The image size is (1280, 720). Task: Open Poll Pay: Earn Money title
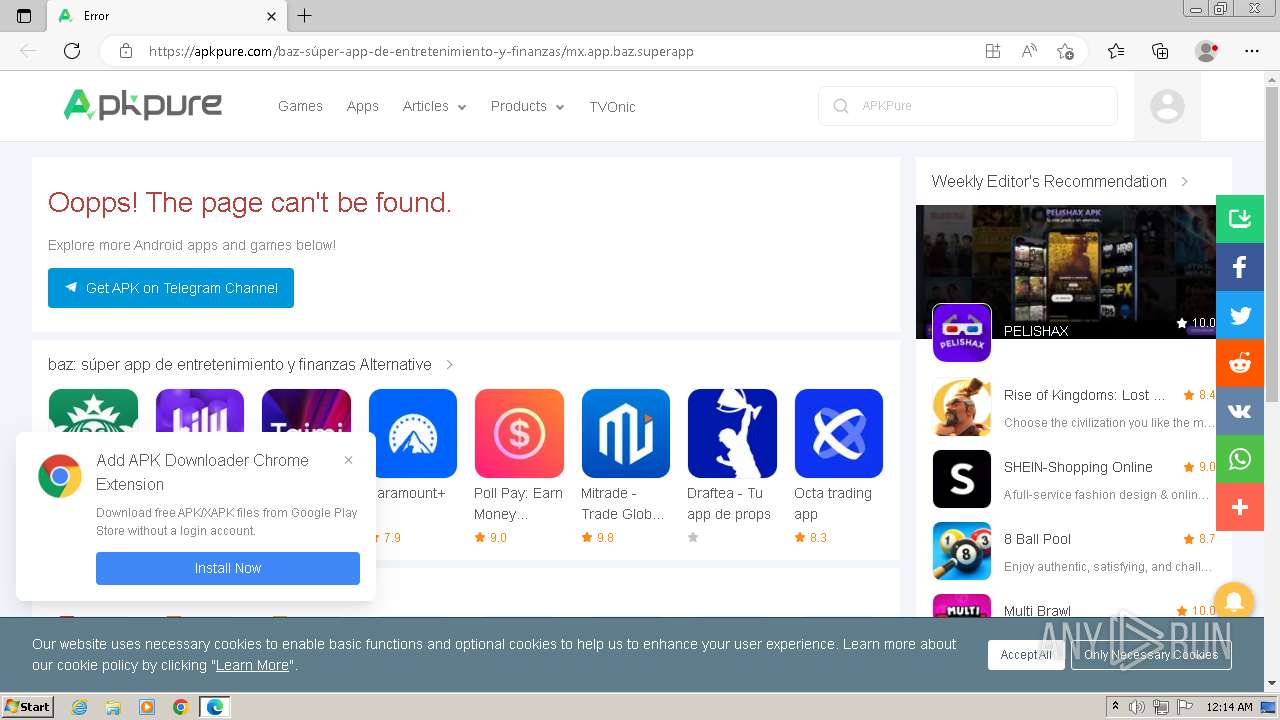(x=518, y=503)
